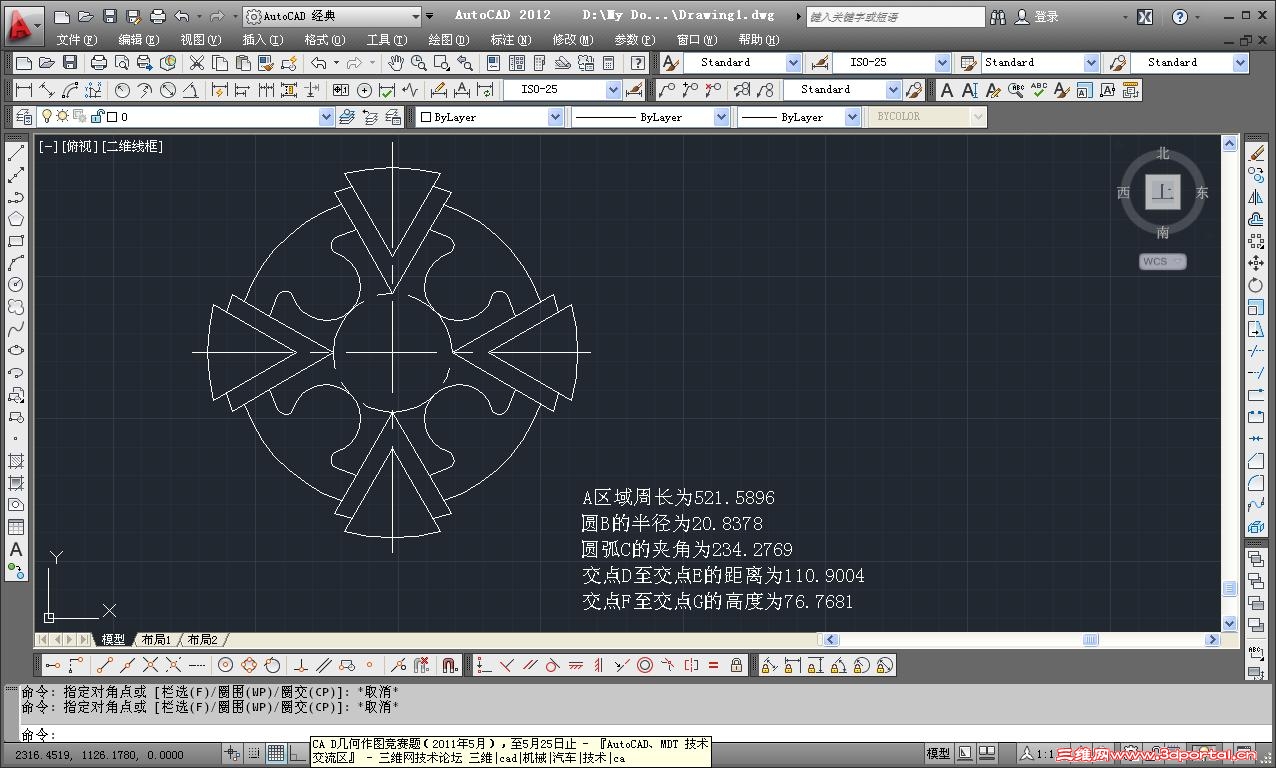Screen dimensions: 1276x768
Task: Select the Linear dimension tool
Action: point(24,90)
